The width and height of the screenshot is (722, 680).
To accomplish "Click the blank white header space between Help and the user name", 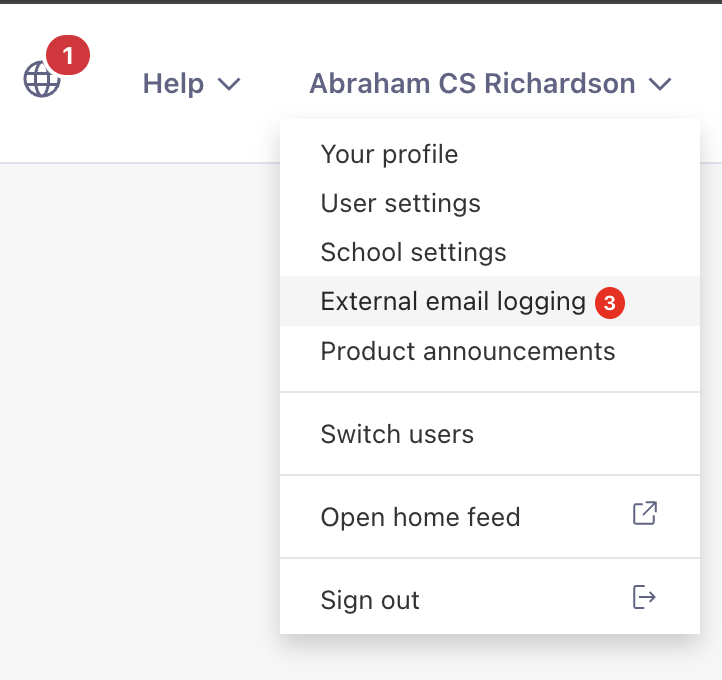I will point(275,84).
